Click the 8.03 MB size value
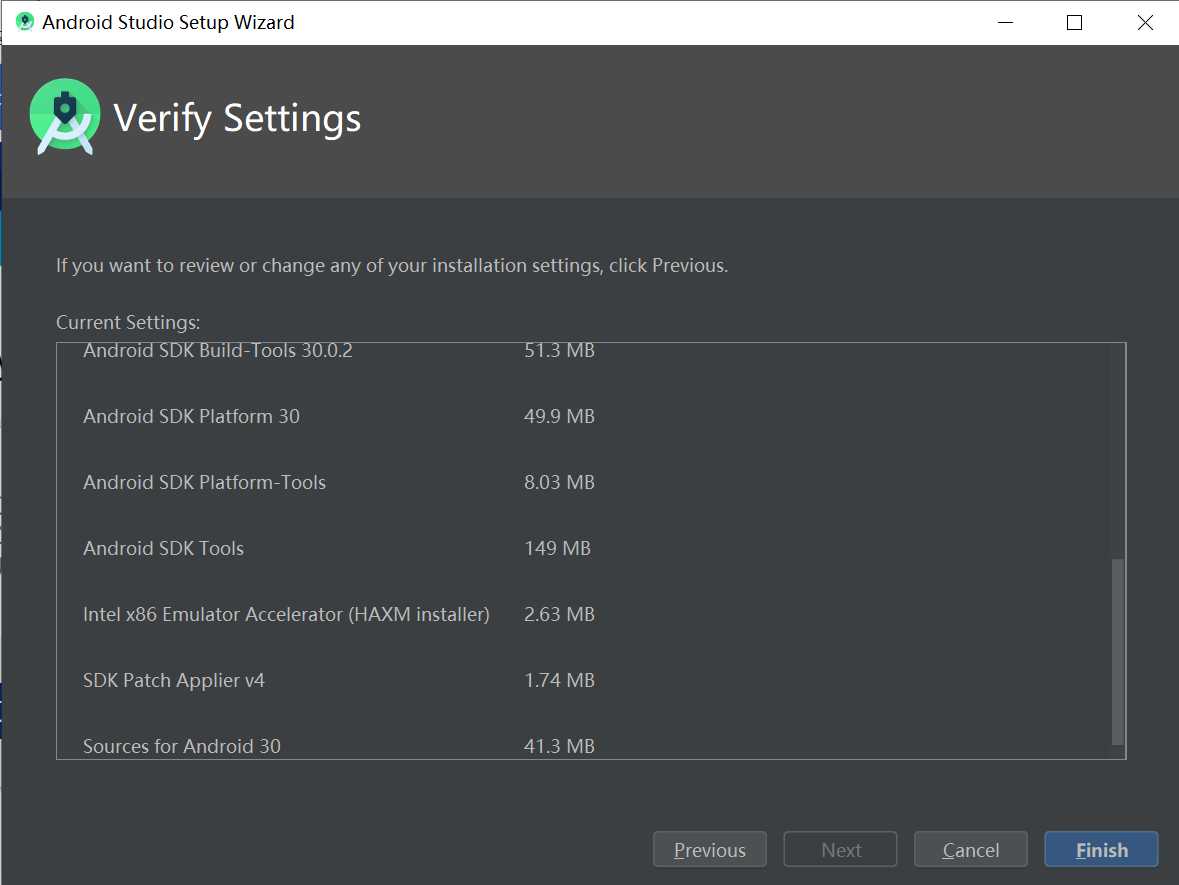This screenshot has width=1179, height=885. click(559, 482)
